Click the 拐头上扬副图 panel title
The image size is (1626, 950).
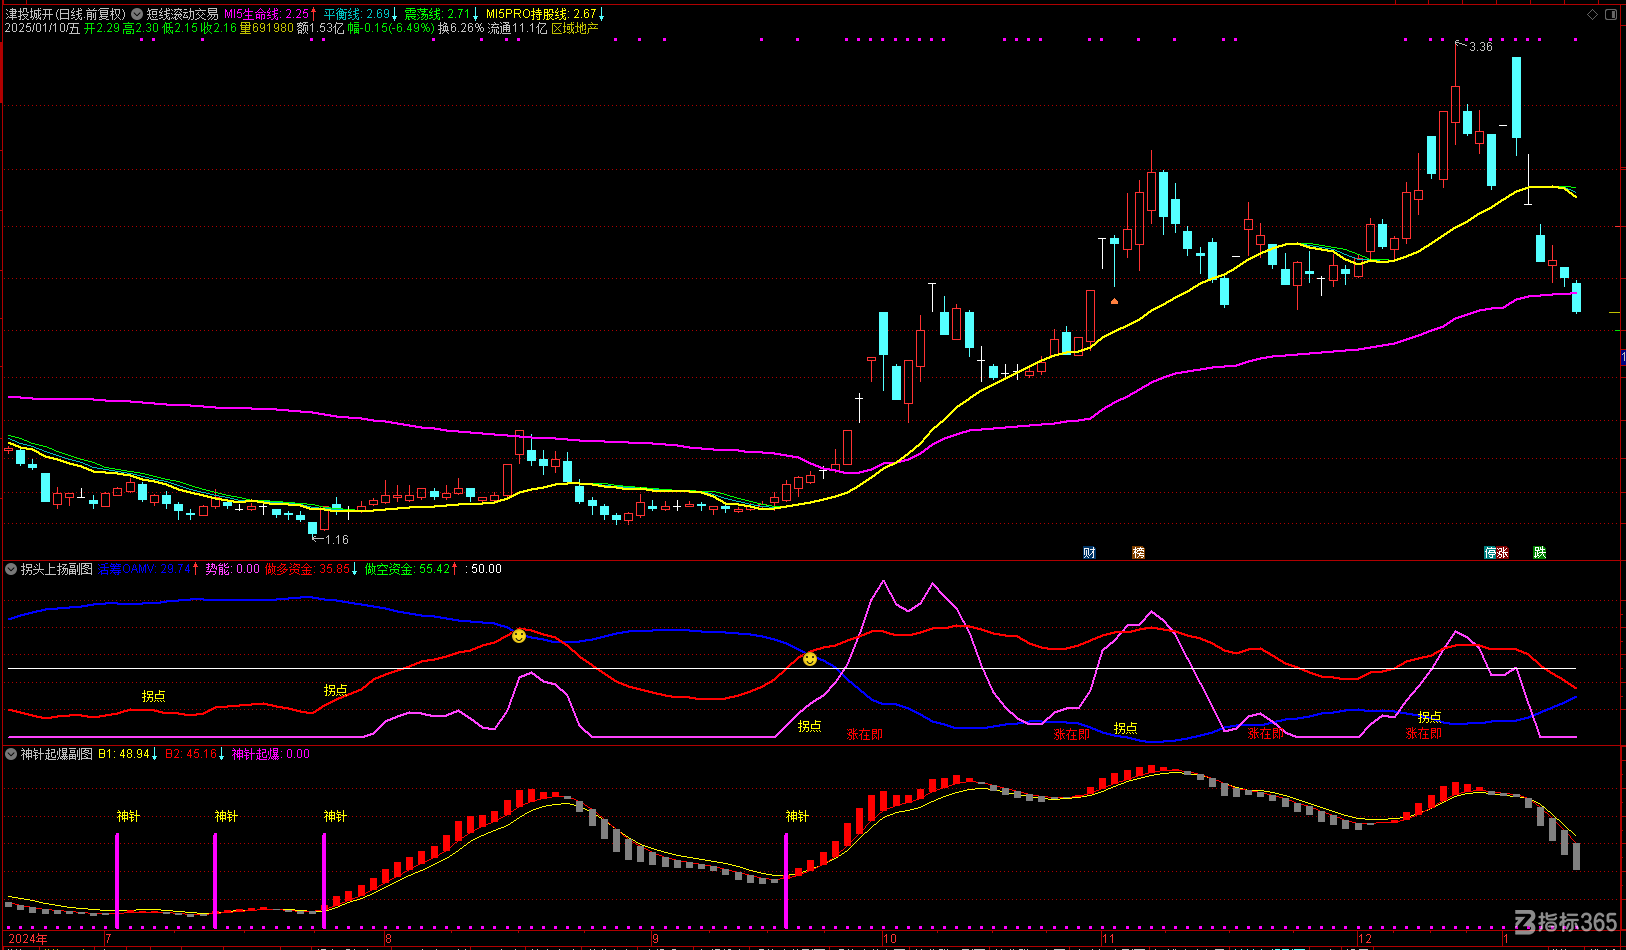57,569
